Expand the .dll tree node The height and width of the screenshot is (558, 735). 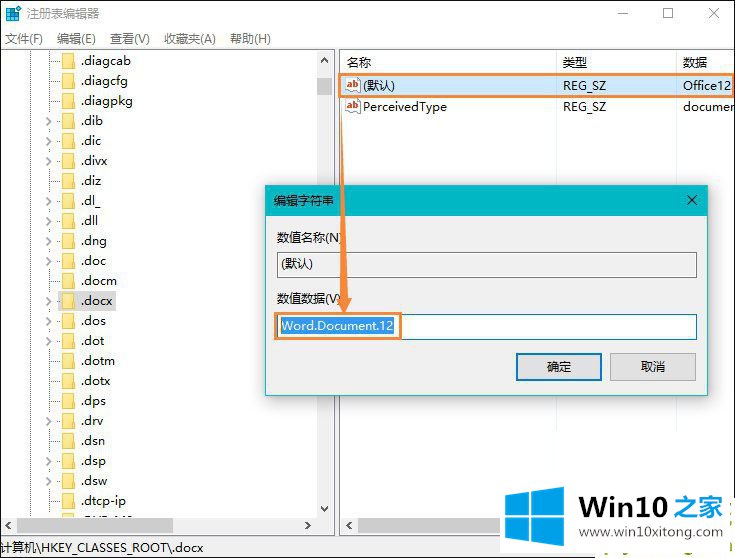pyautogui.click(x=48, y=221)
